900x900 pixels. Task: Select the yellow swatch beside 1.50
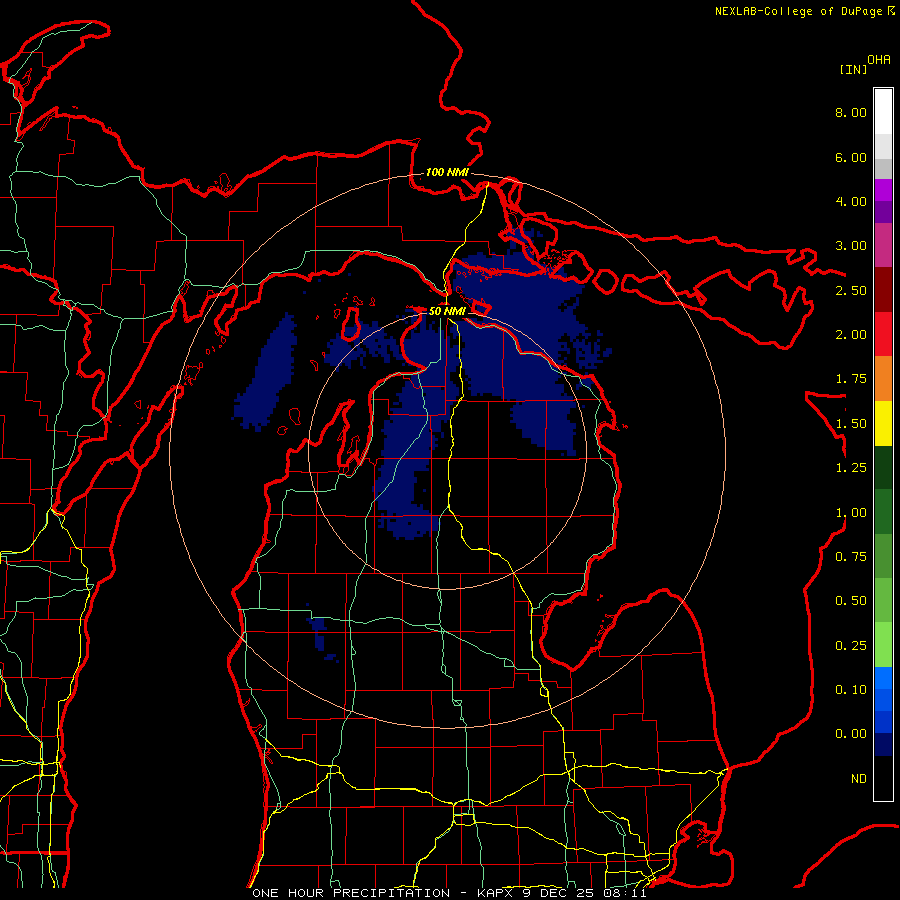883,423
